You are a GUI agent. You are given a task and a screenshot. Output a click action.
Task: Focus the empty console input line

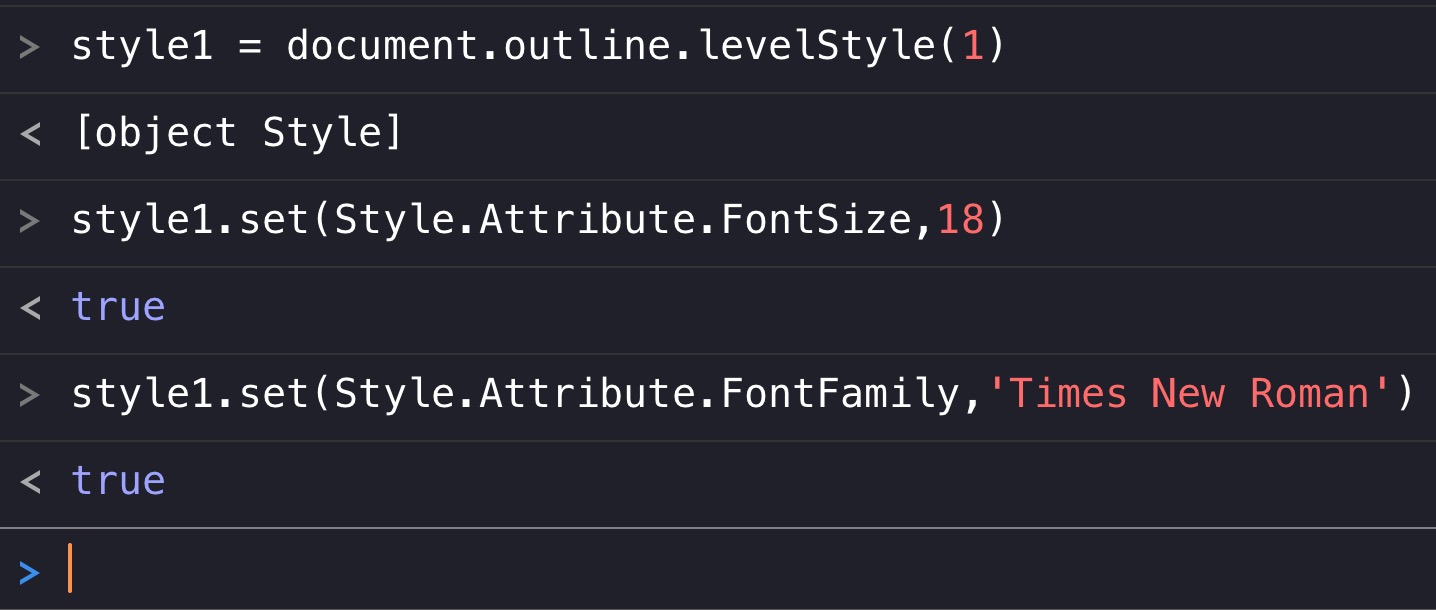pyautogui.click(x=700, y=568)
